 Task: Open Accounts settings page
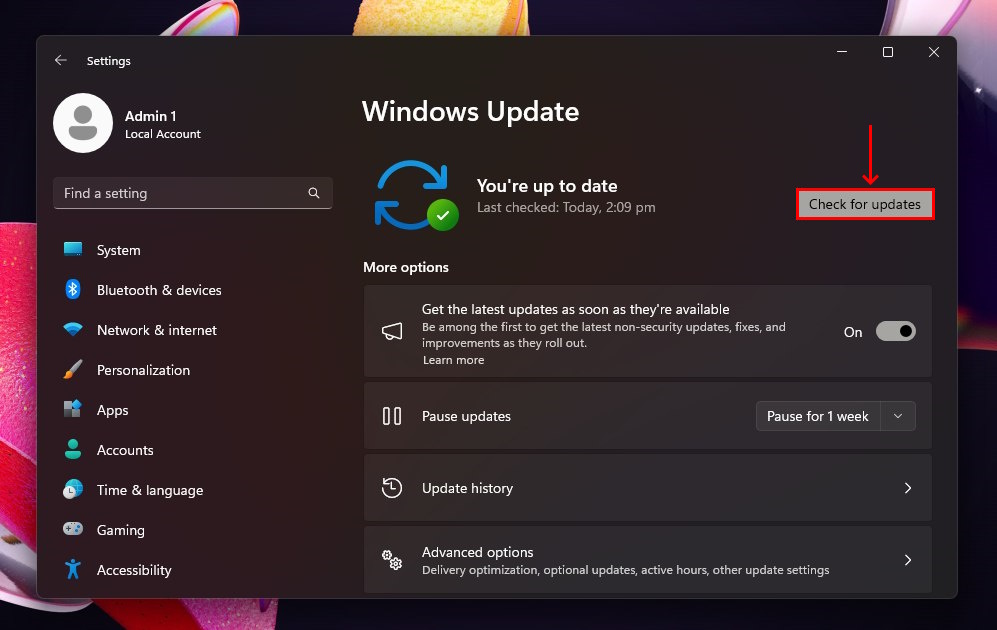[125, 450]
